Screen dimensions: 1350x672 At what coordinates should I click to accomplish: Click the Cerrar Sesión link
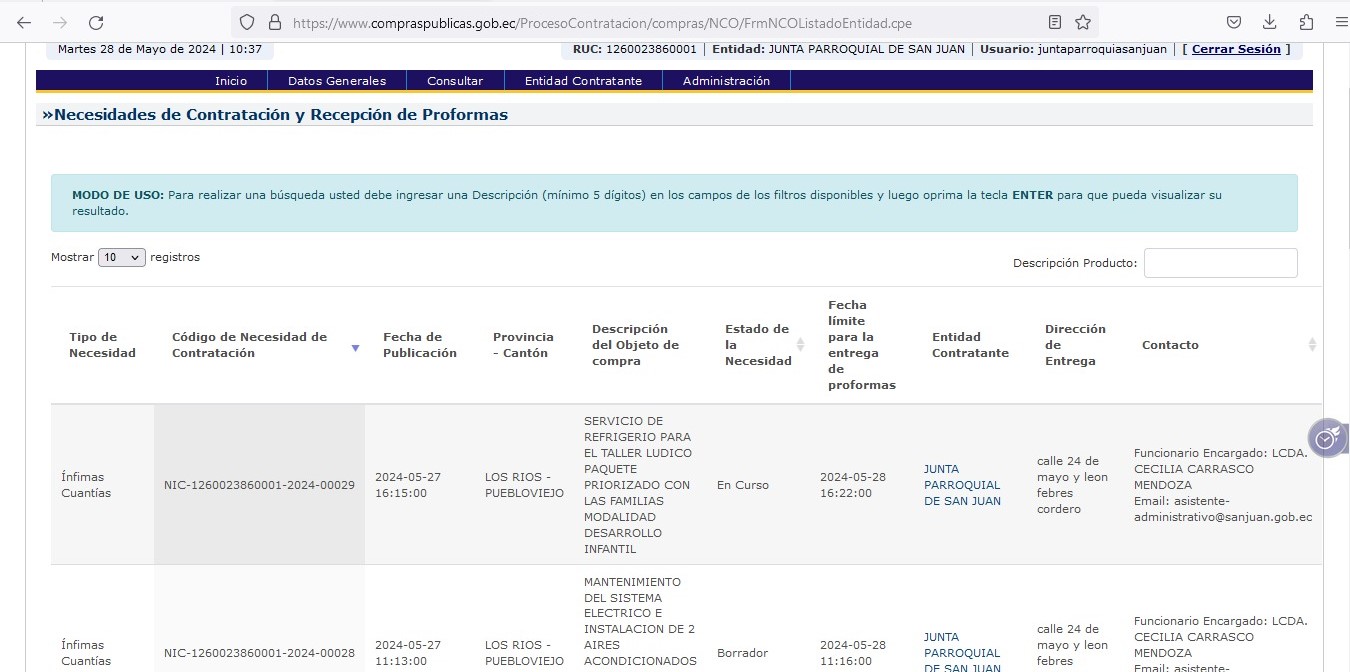[1236, 49]
